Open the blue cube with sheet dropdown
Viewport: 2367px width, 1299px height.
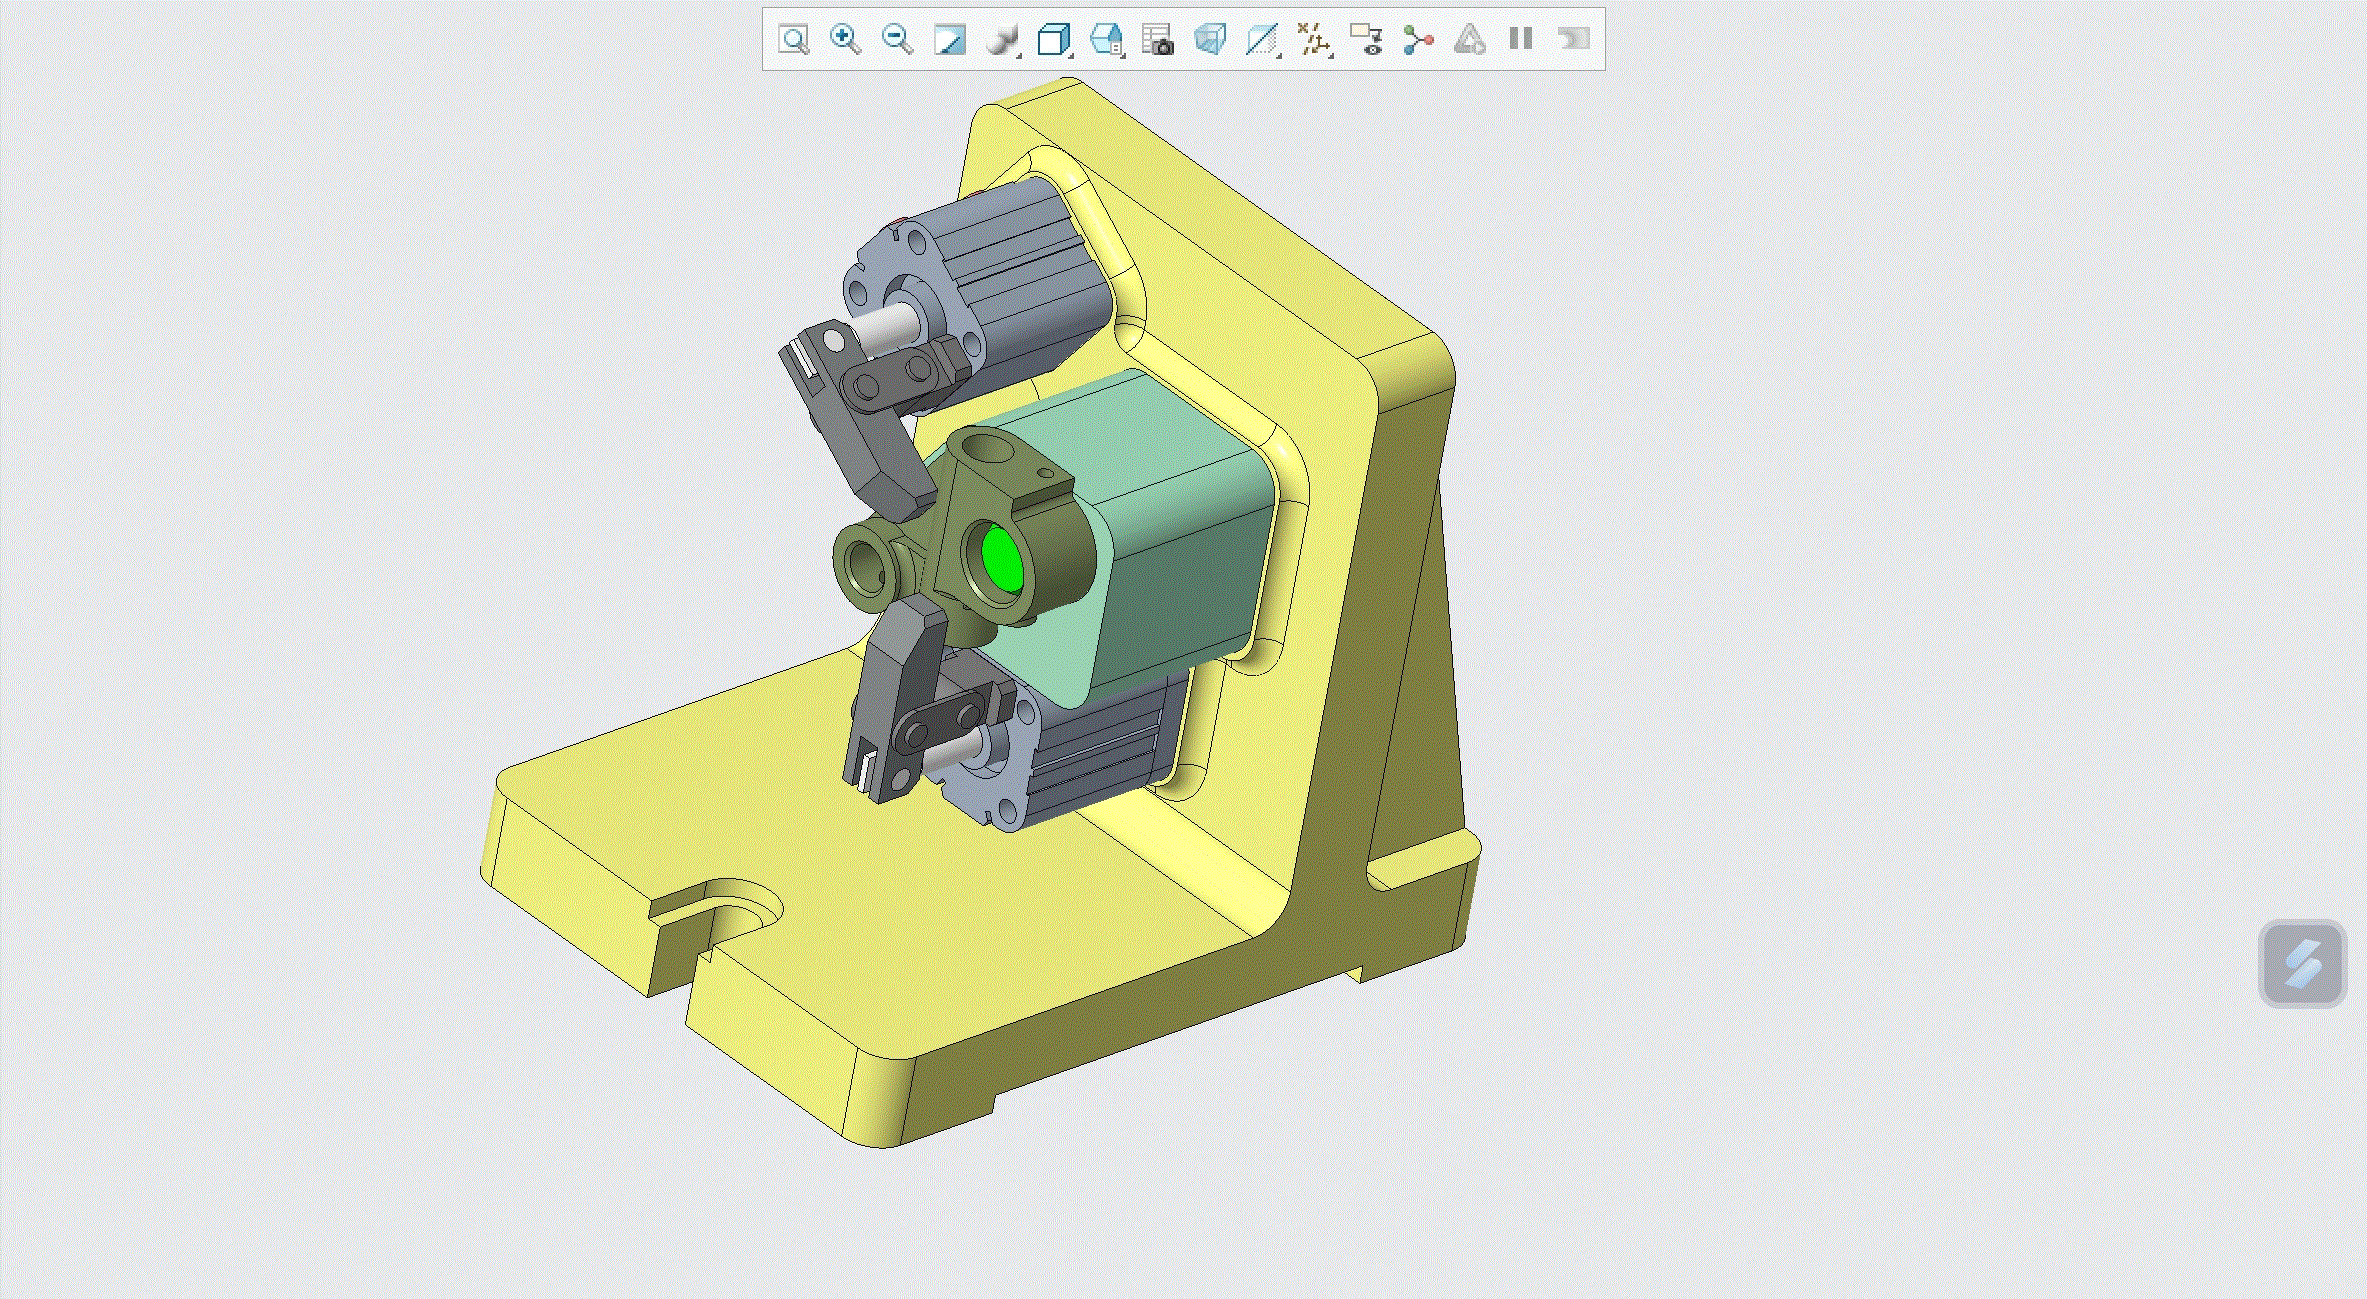click(1106, 40)
